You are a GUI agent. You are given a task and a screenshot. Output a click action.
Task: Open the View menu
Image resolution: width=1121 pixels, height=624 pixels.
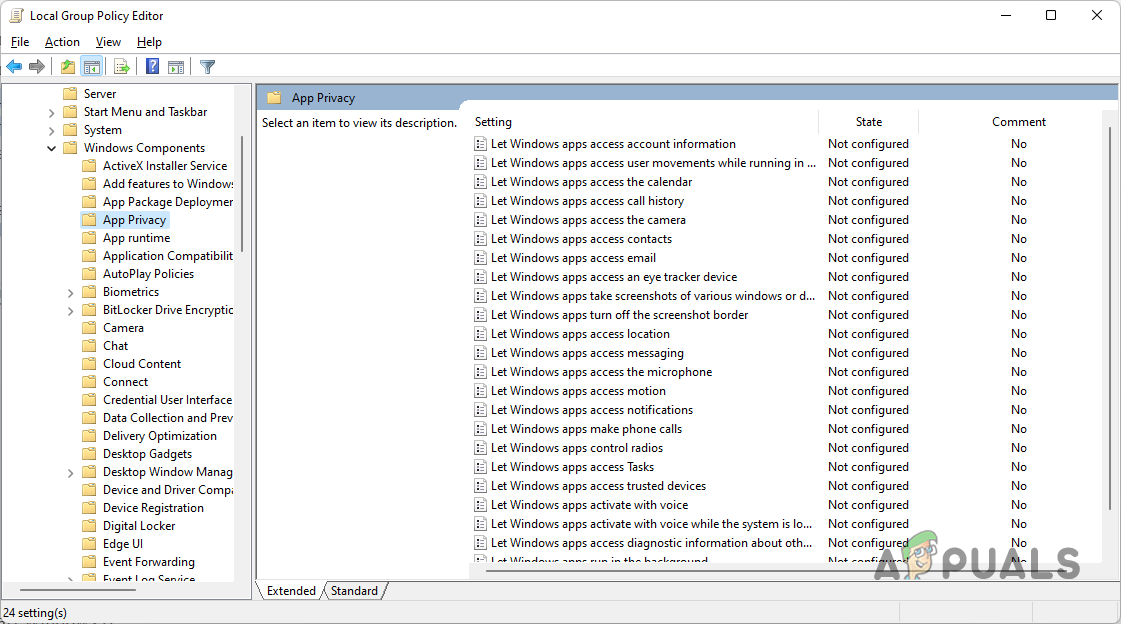coord(108,42)
